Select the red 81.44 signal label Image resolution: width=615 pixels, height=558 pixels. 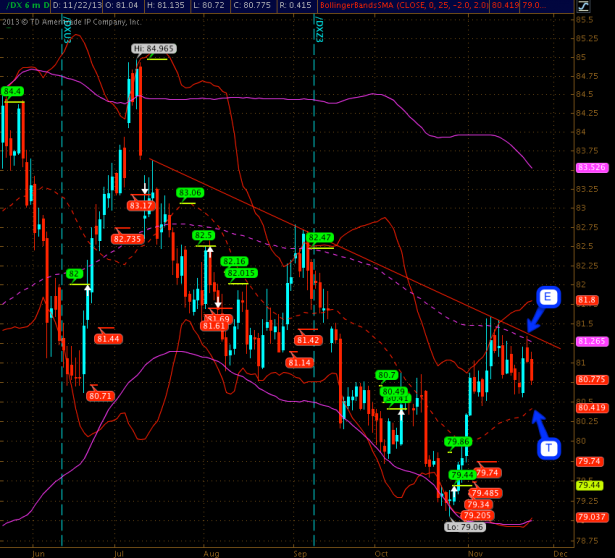[x=108, y=339]
